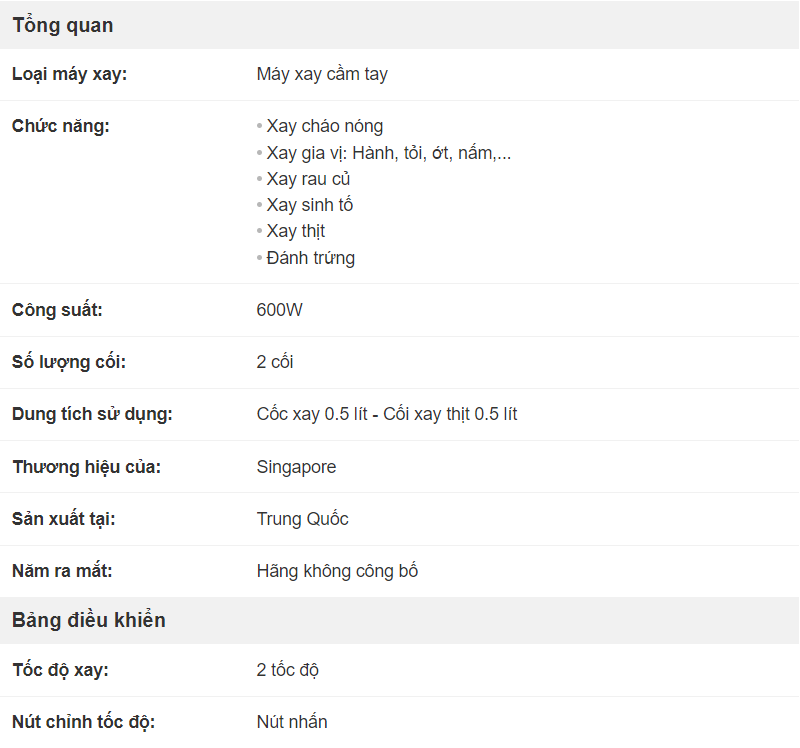The image size is (800, 748).
Task: Click the Xay cháo nóng function item
Action: point(324,126)
